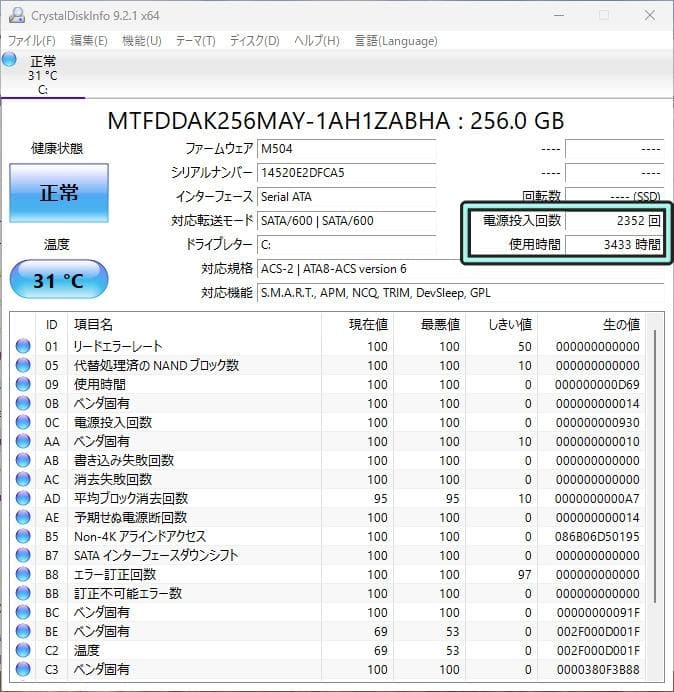Click status orb for ID AA row
The height and width of the screenshot is (692, 674).
pyautogui.click(x=23, y=441)
